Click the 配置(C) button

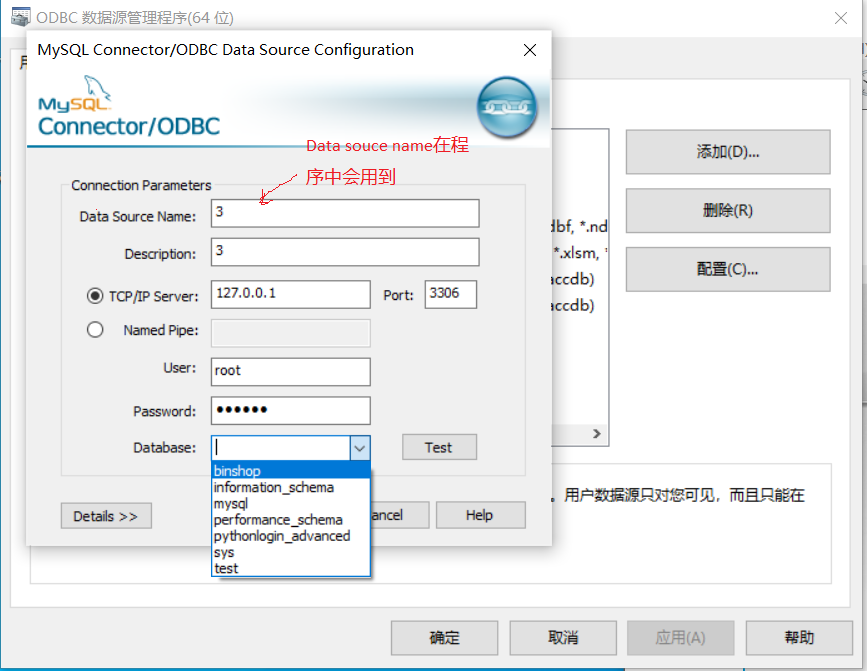[x=727, y=269]
